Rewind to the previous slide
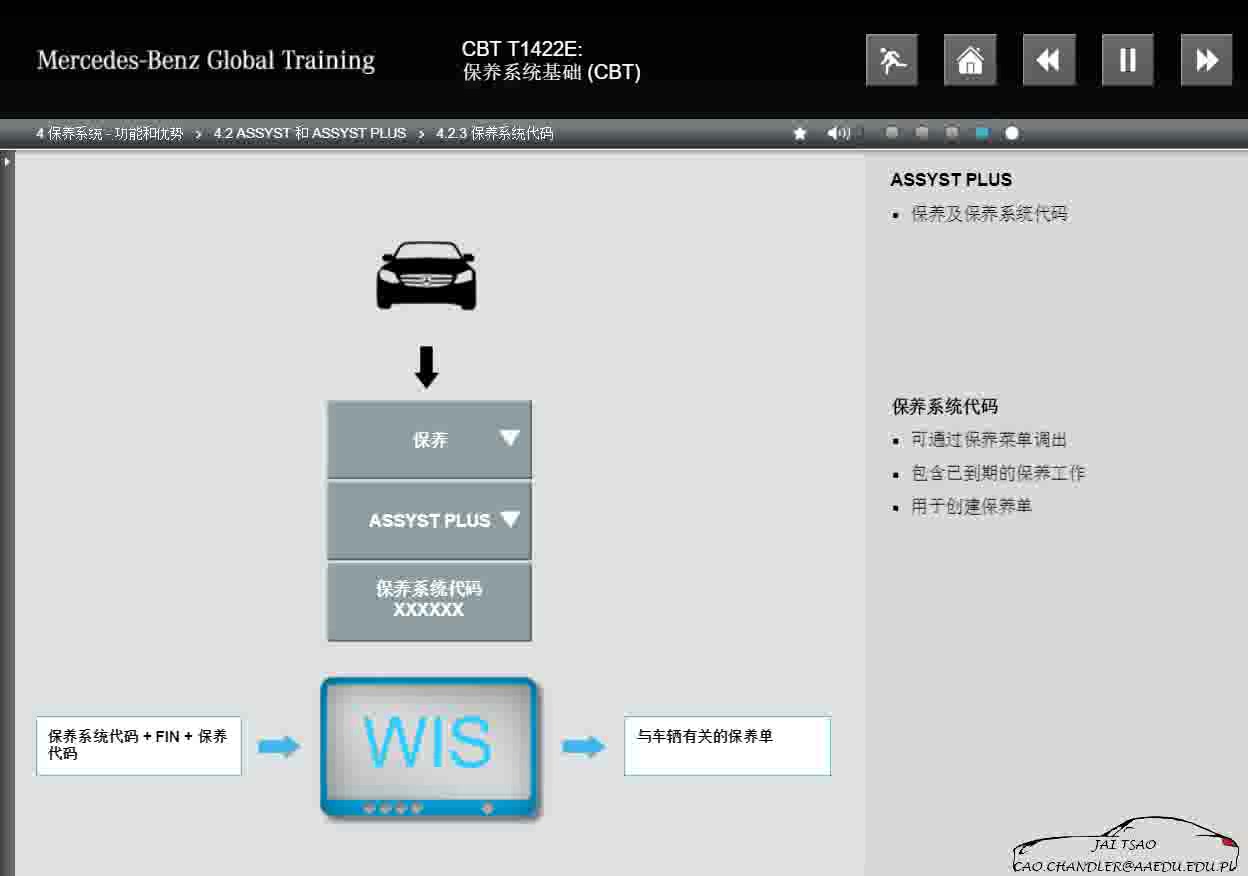 click(x=1049, y=60)
